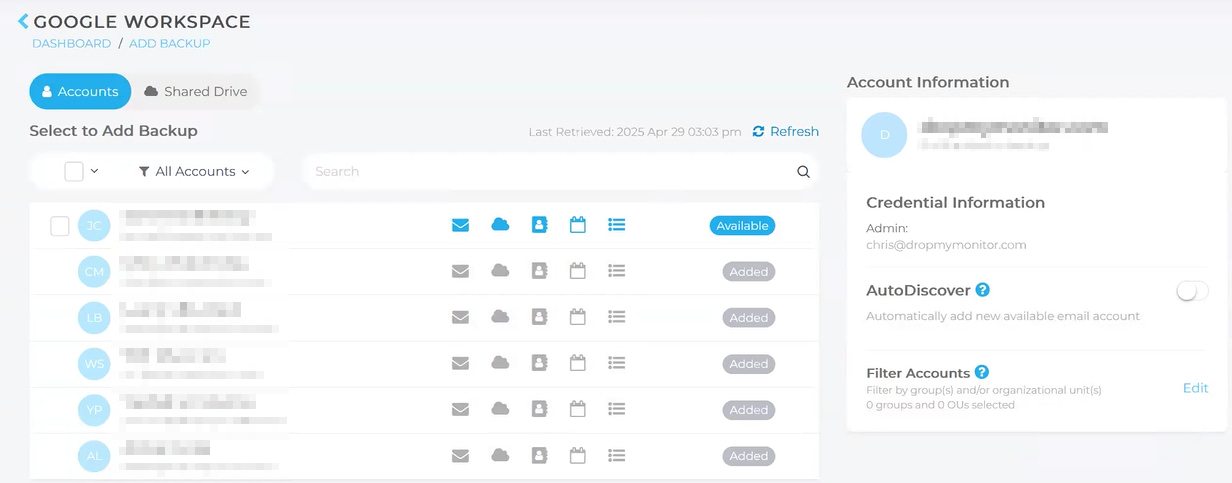Click the tasks list icon in JC row
The width and height of the screenshot is (1232, 483).
616,225
